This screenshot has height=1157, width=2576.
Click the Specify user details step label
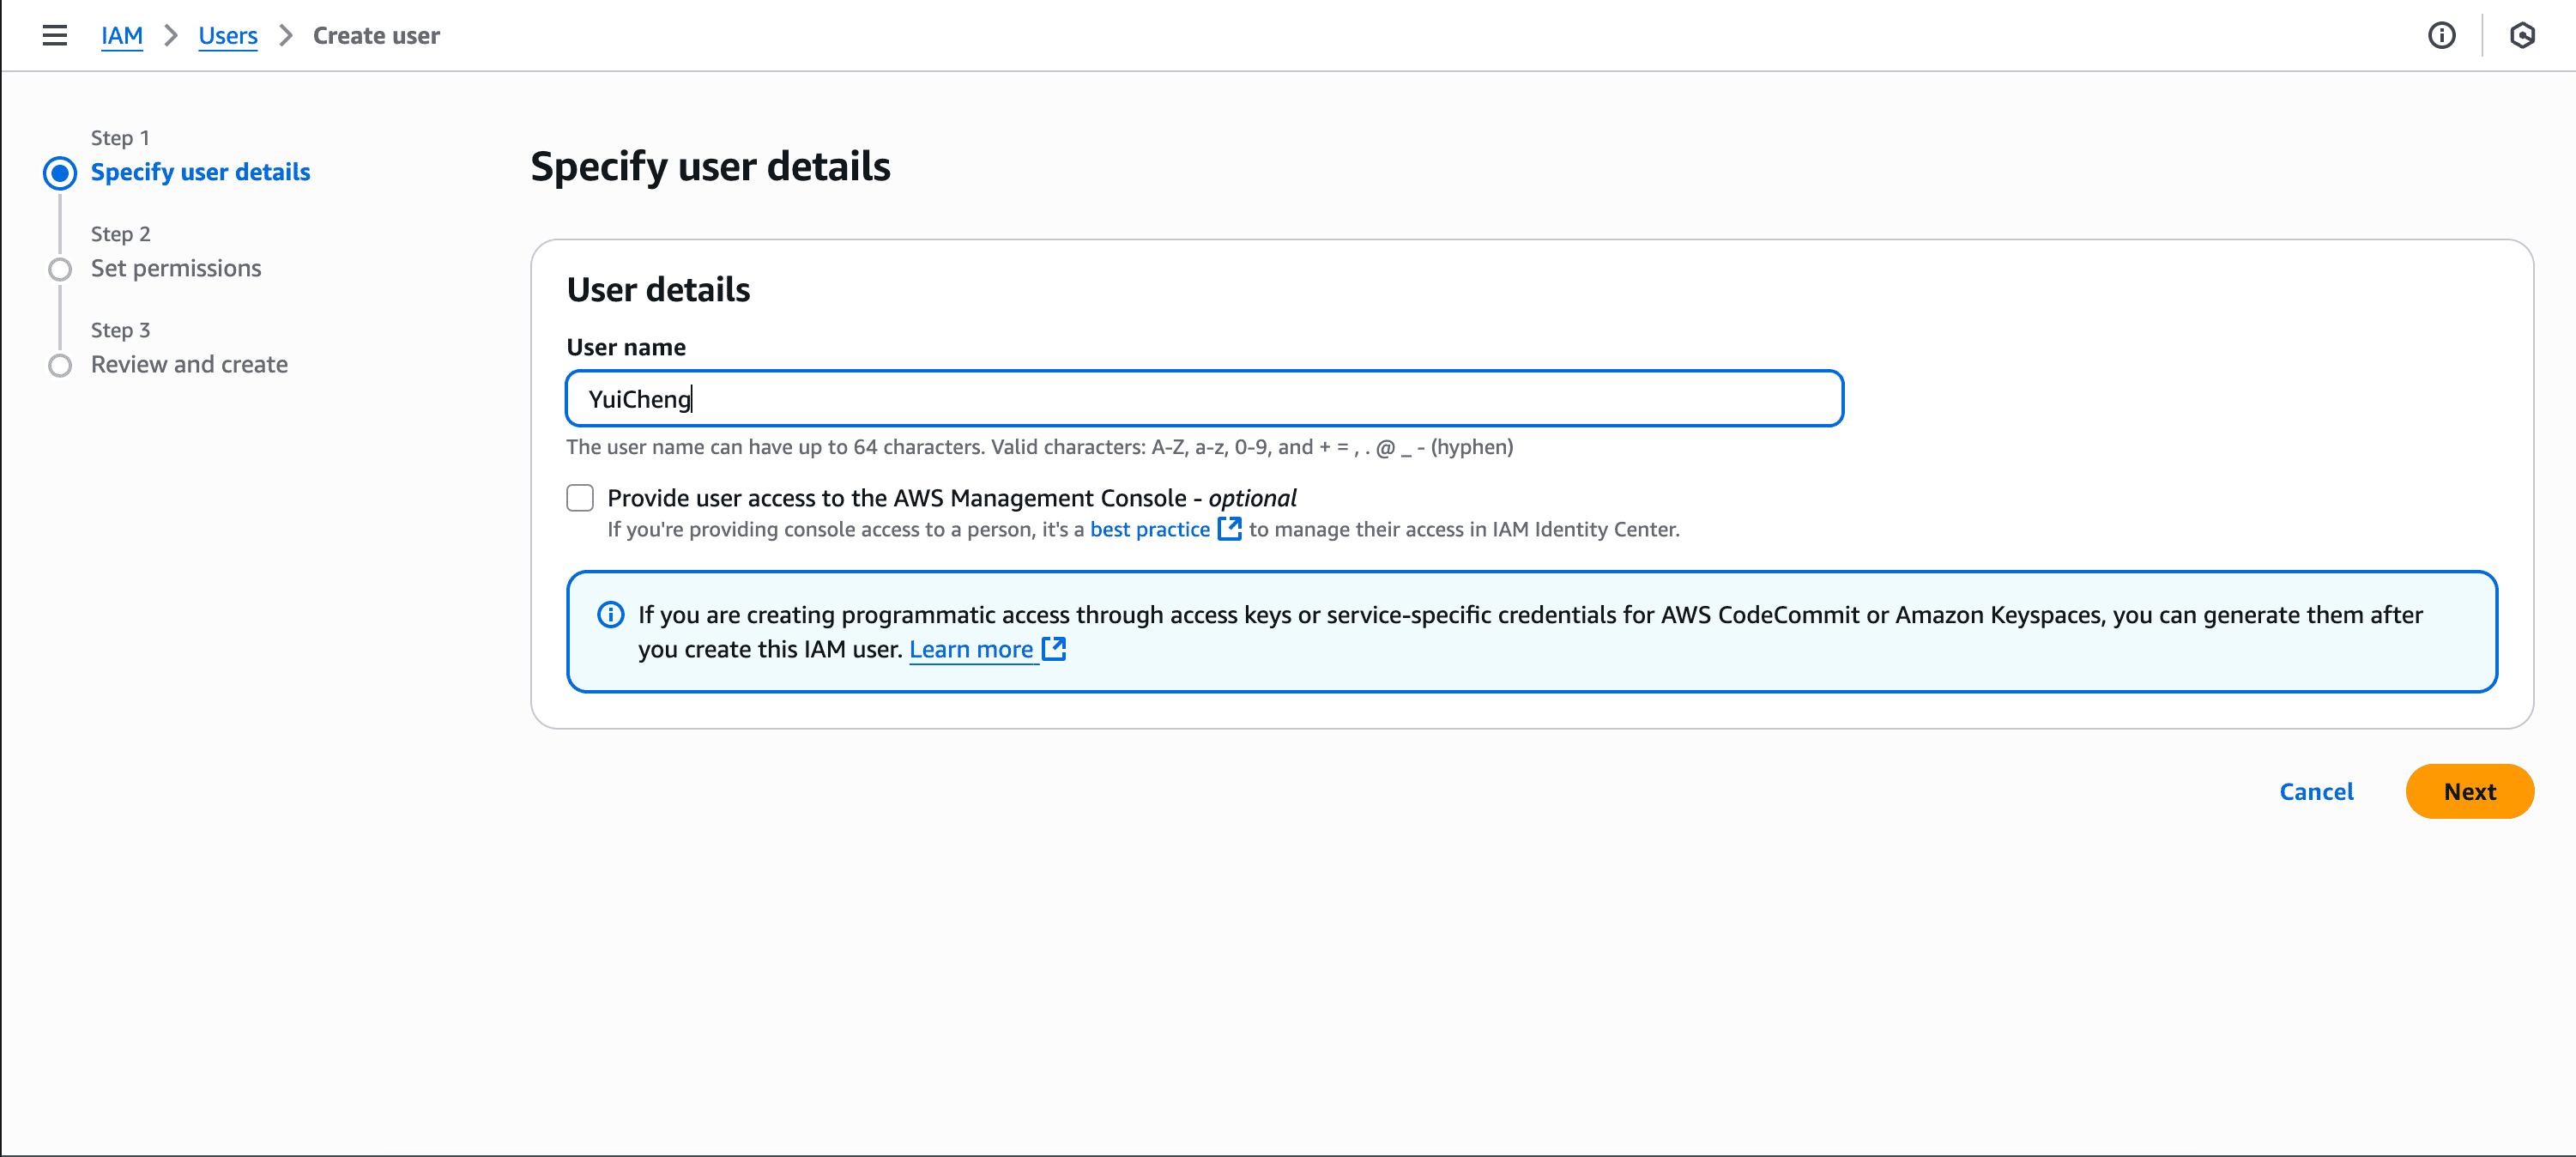(200, 172)
